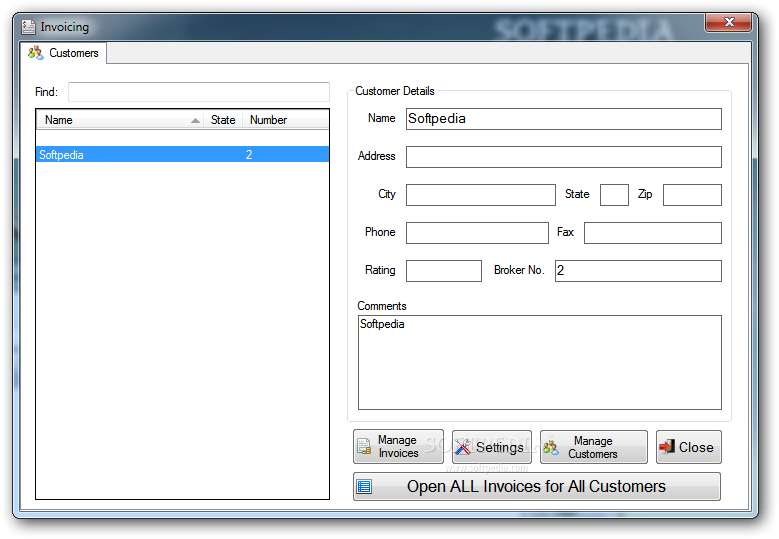The image size is (779, 539).
Task: Open ALL Invoices for All Customers
Action: point(537,486)
